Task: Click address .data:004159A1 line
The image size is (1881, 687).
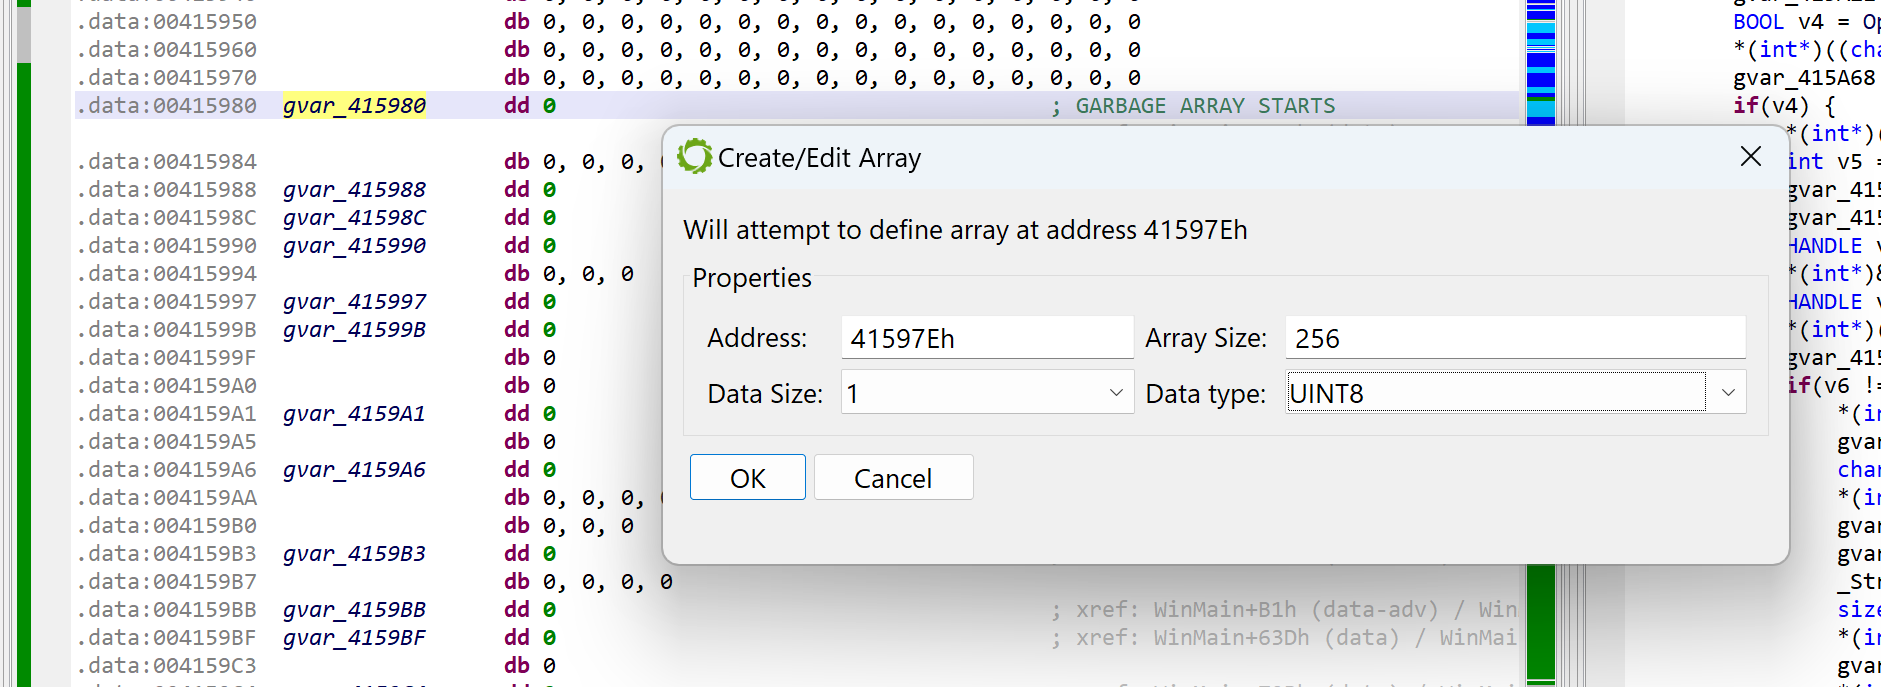Action: [x=166, y=414]
